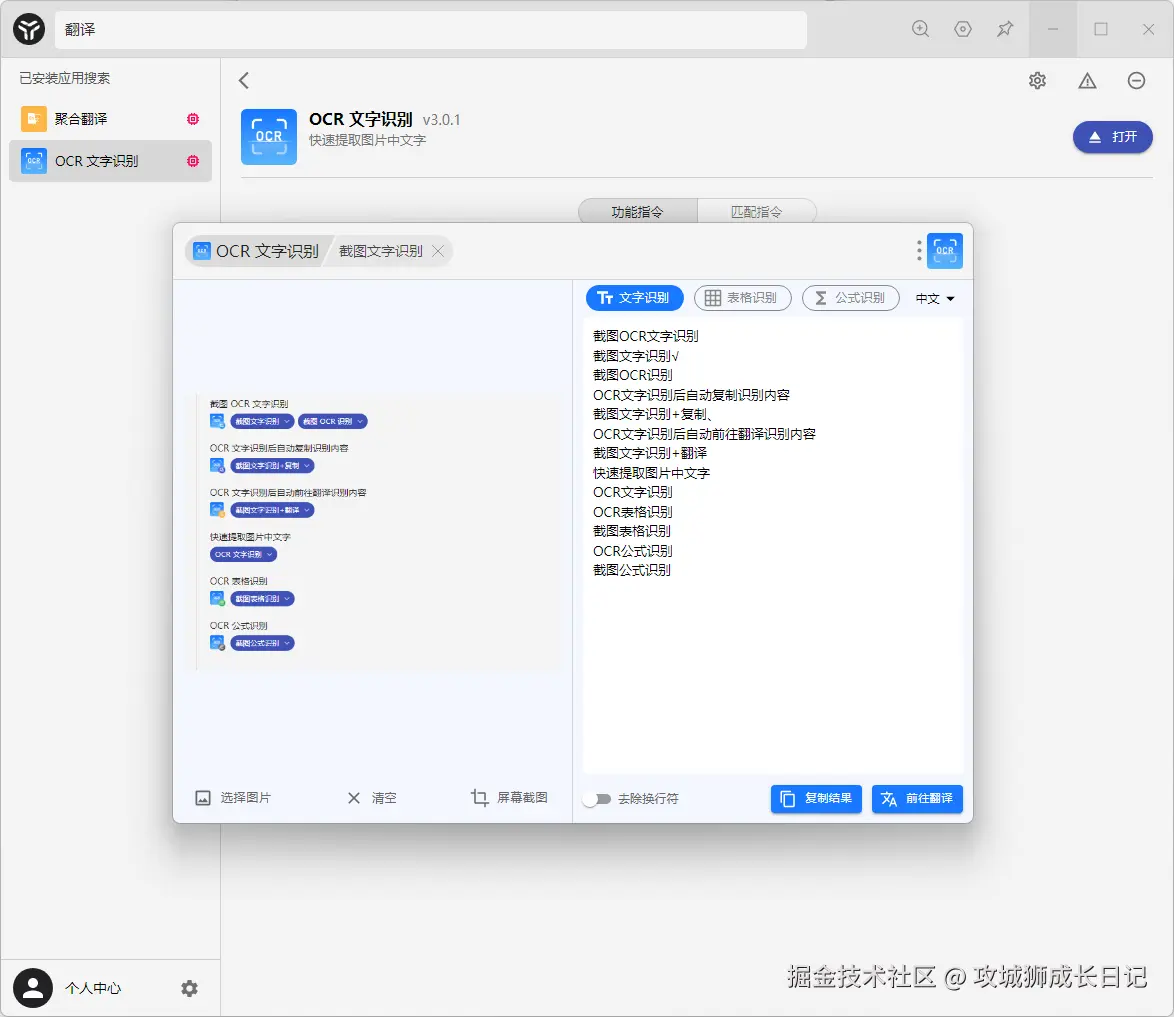Switch to the 功能指令 tab
This screenshot has width=1174, height=1017.
point(638,211)
